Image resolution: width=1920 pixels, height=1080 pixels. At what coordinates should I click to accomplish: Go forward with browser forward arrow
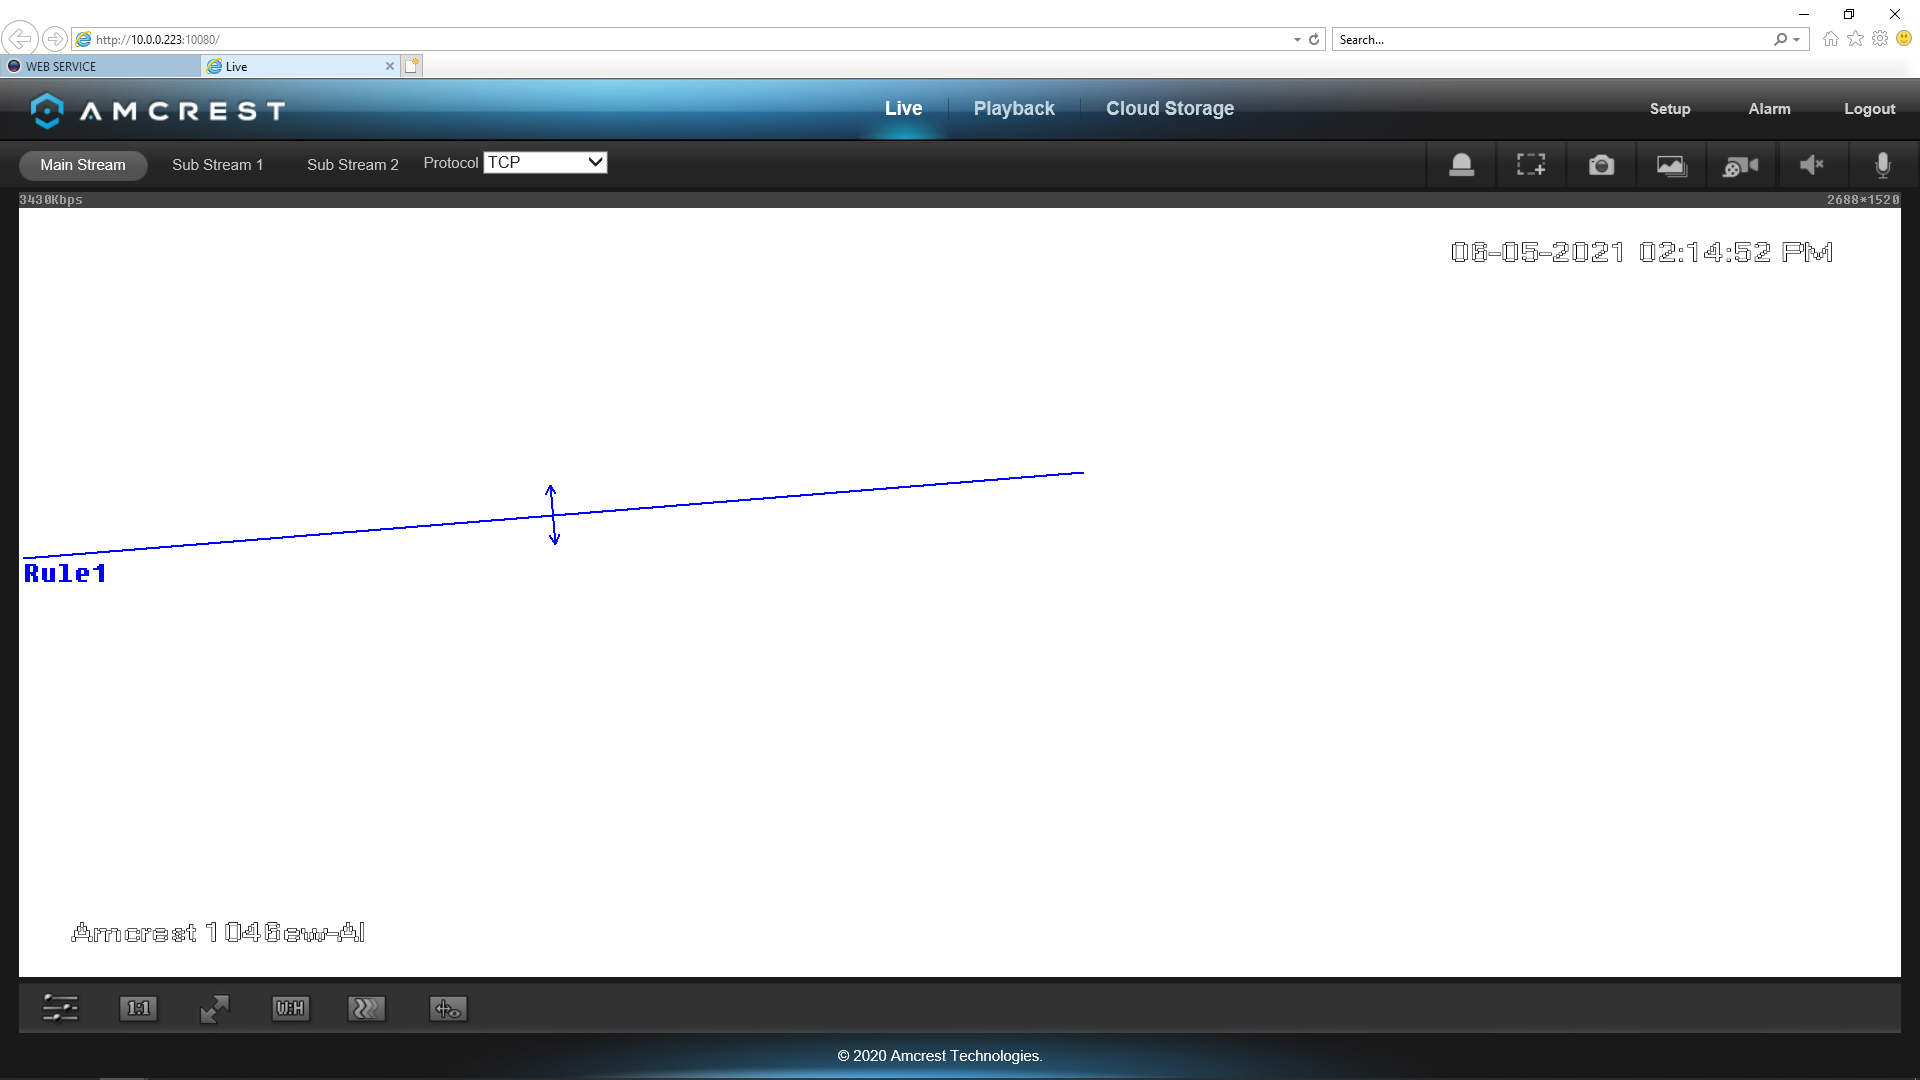tap(55, 39)
